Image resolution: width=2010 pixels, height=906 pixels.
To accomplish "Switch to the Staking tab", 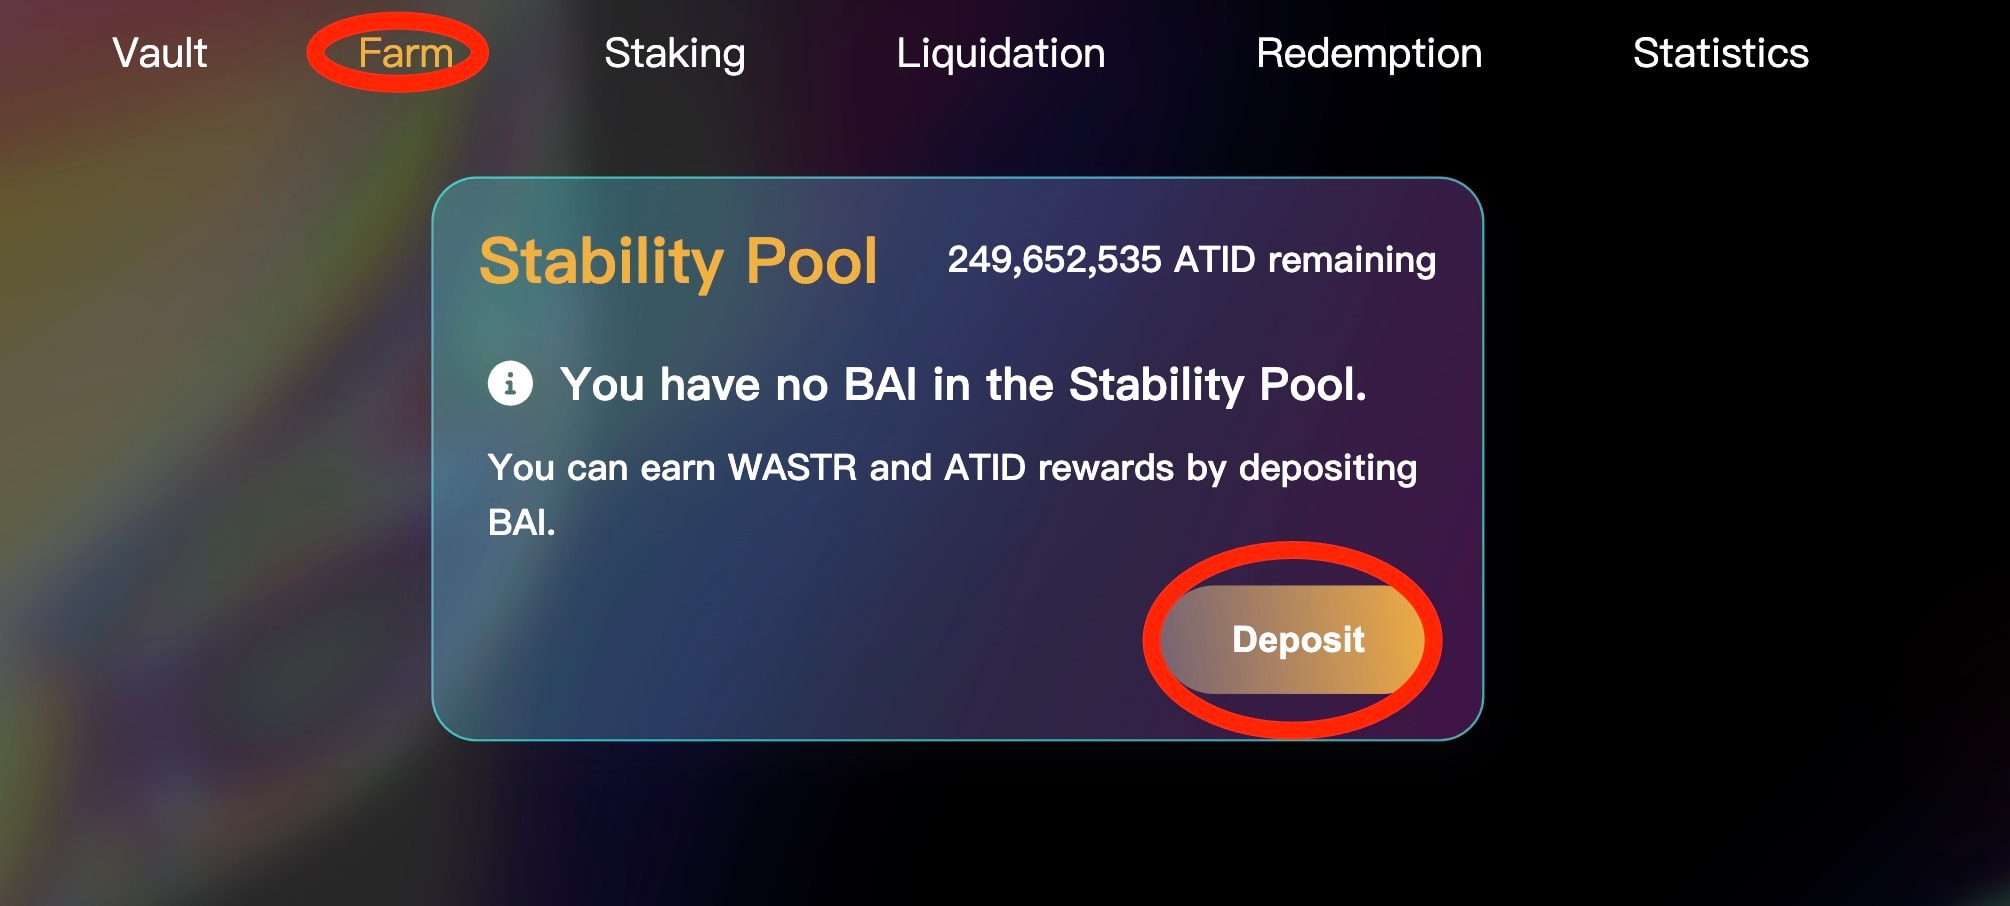I will pyautogui.click(x=675, y=53).
